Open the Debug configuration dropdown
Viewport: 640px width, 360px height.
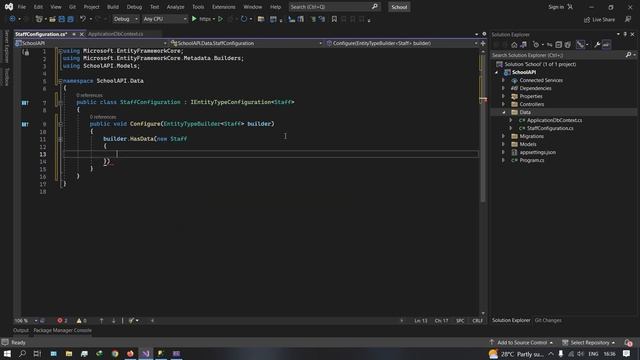pos(125,19)
